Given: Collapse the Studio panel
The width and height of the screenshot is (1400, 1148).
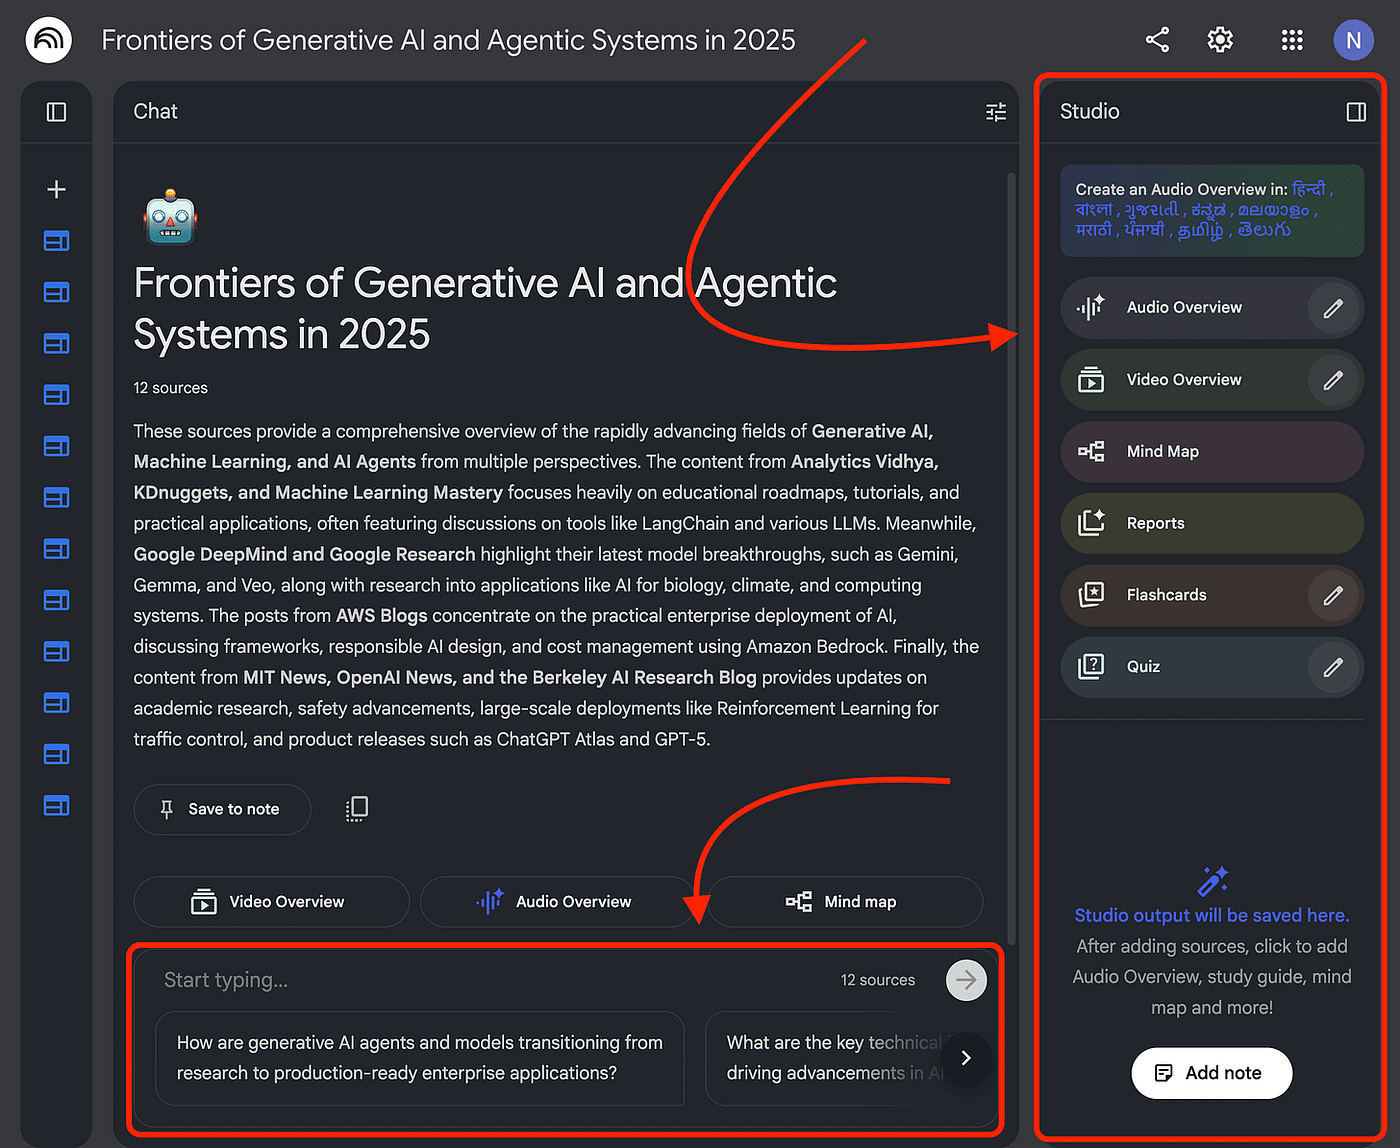Looking at the screenshot, I should pos(1356,112).
